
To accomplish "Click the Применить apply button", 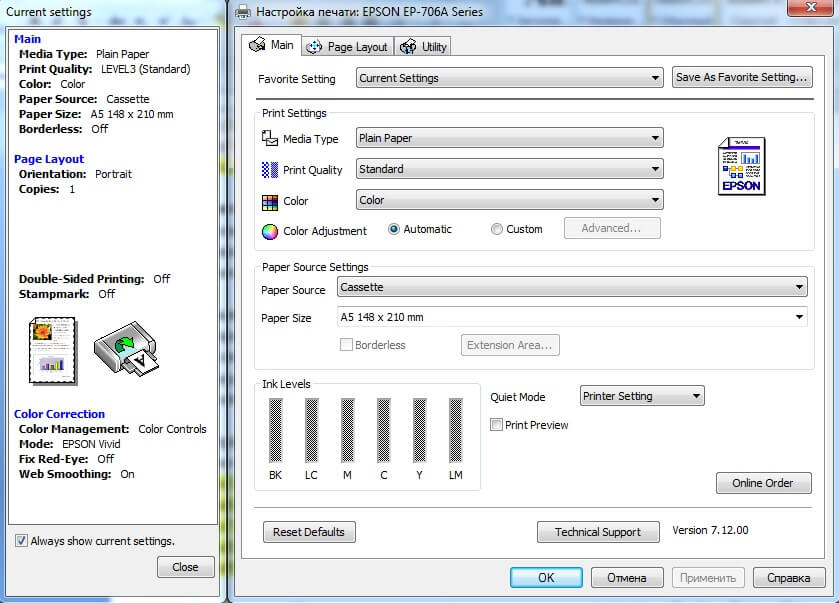I will pos(708,578).
